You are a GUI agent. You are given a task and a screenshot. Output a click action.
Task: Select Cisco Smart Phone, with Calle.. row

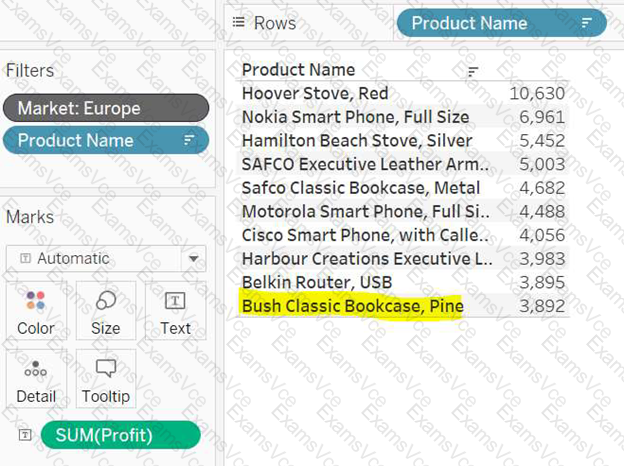(402, 235)
